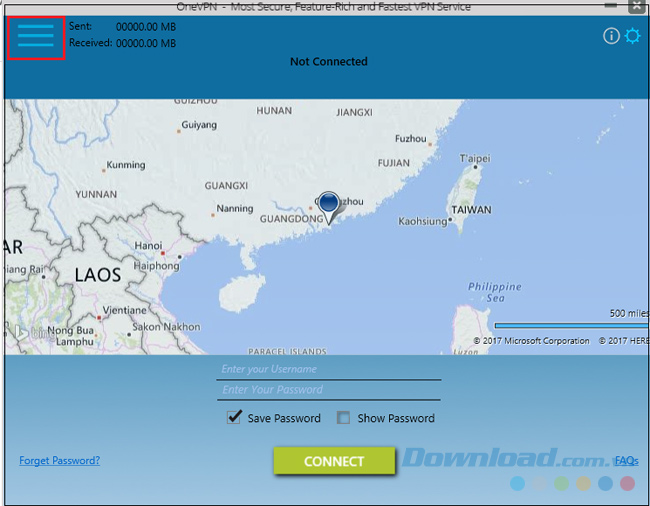This screenshot has height=506, width=650.
Task: Focus the Password input field
Action: coord(329,390)
